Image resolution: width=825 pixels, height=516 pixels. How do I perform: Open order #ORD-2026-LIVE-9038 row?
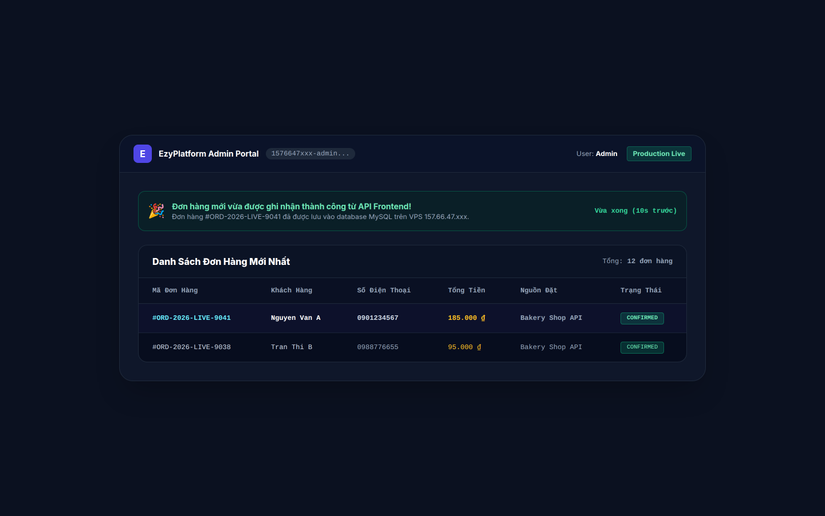pos(412,347)
